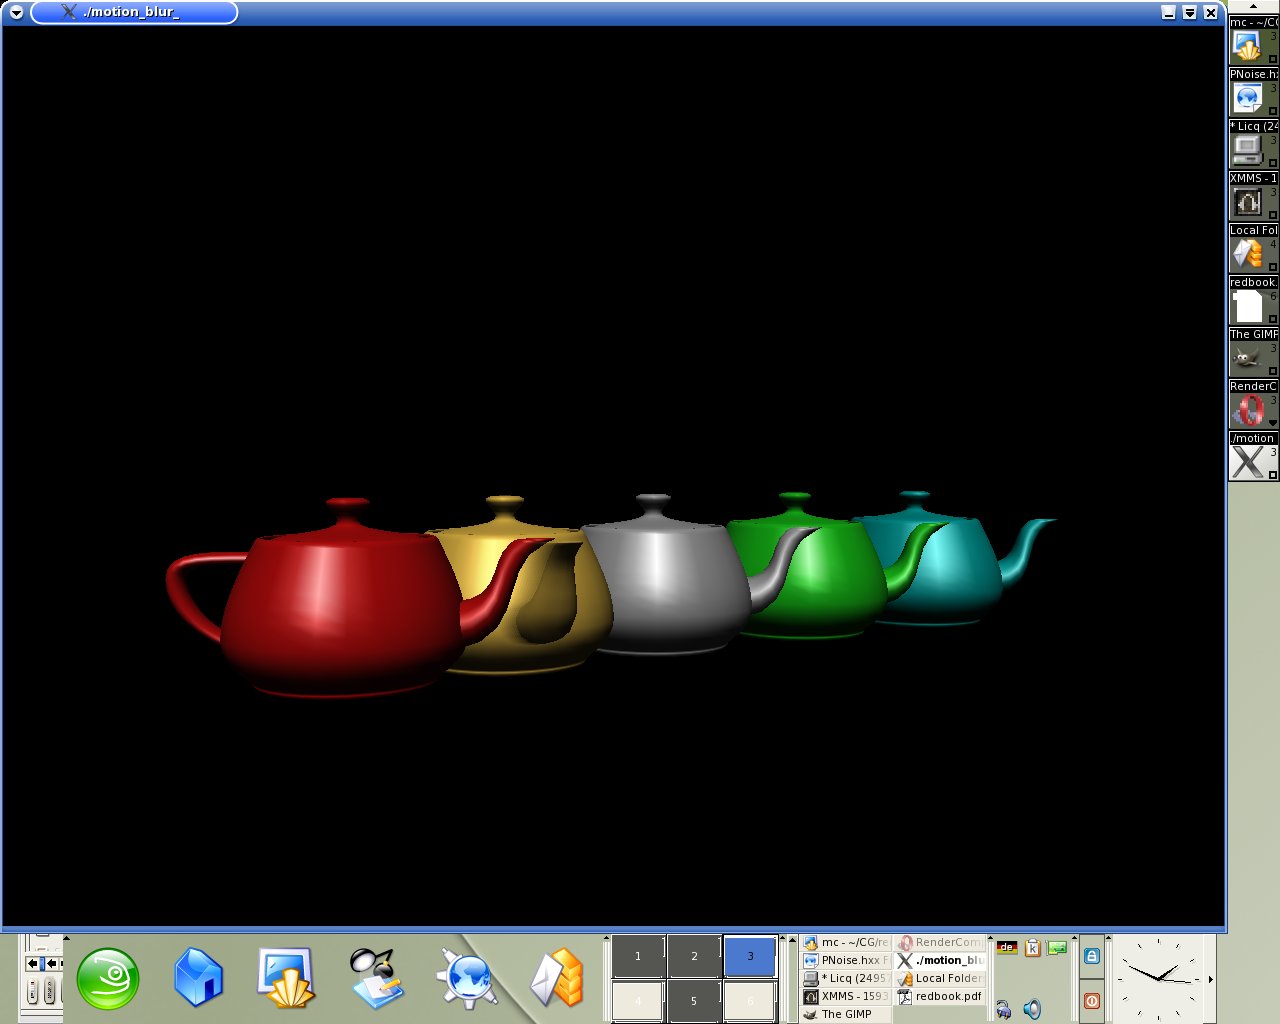The image size is (1280, 1024).
Task: Activate the RenderCom taskbar entry
Action: (x=940, y=942)
